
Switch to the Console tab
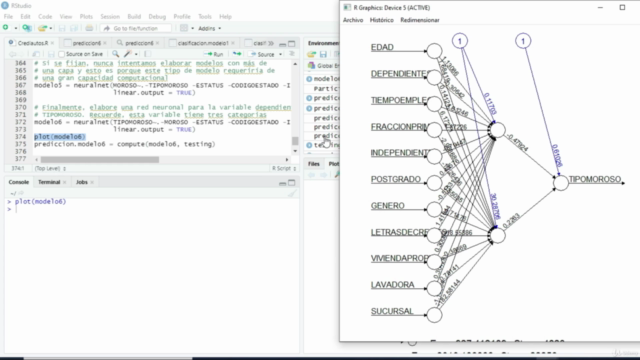[x=19, y=182]
